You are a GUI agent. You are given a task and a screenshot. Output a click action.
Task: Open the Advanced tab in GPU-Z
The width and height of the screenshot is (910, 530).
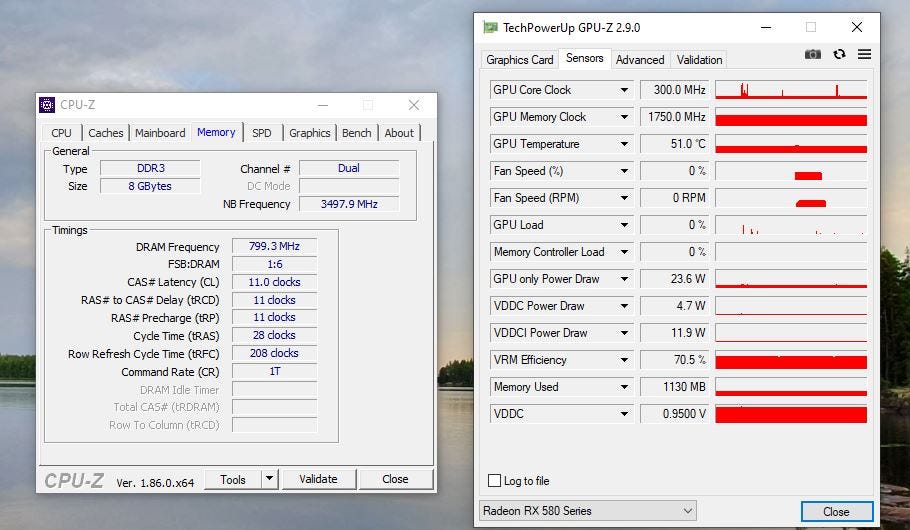[x=640, y=59]
